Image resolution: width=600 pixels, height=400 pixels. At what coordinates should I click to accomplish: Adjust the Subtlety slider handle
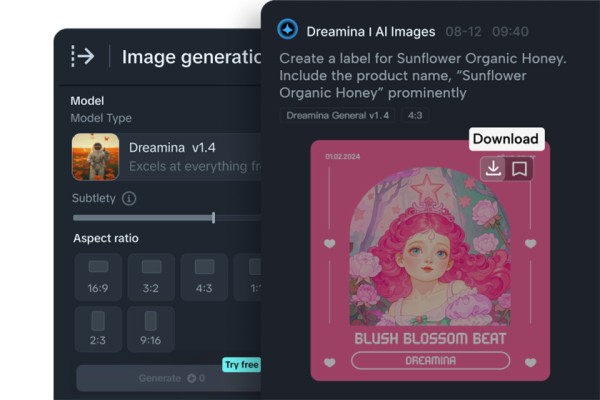pyautogui.click(x=214, y=218)
